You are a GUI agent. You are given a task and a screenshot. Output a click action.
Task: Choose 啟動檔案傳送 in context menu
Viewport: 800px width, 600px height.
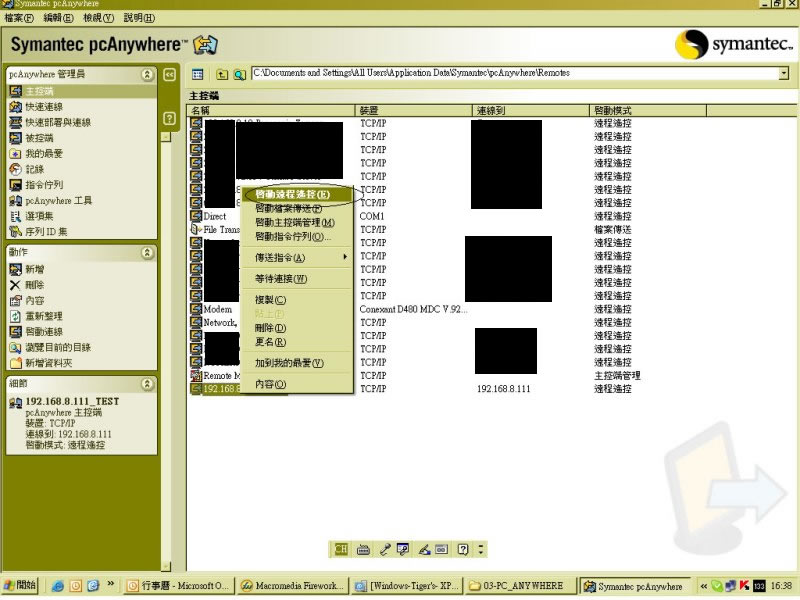tap(296, 208)
